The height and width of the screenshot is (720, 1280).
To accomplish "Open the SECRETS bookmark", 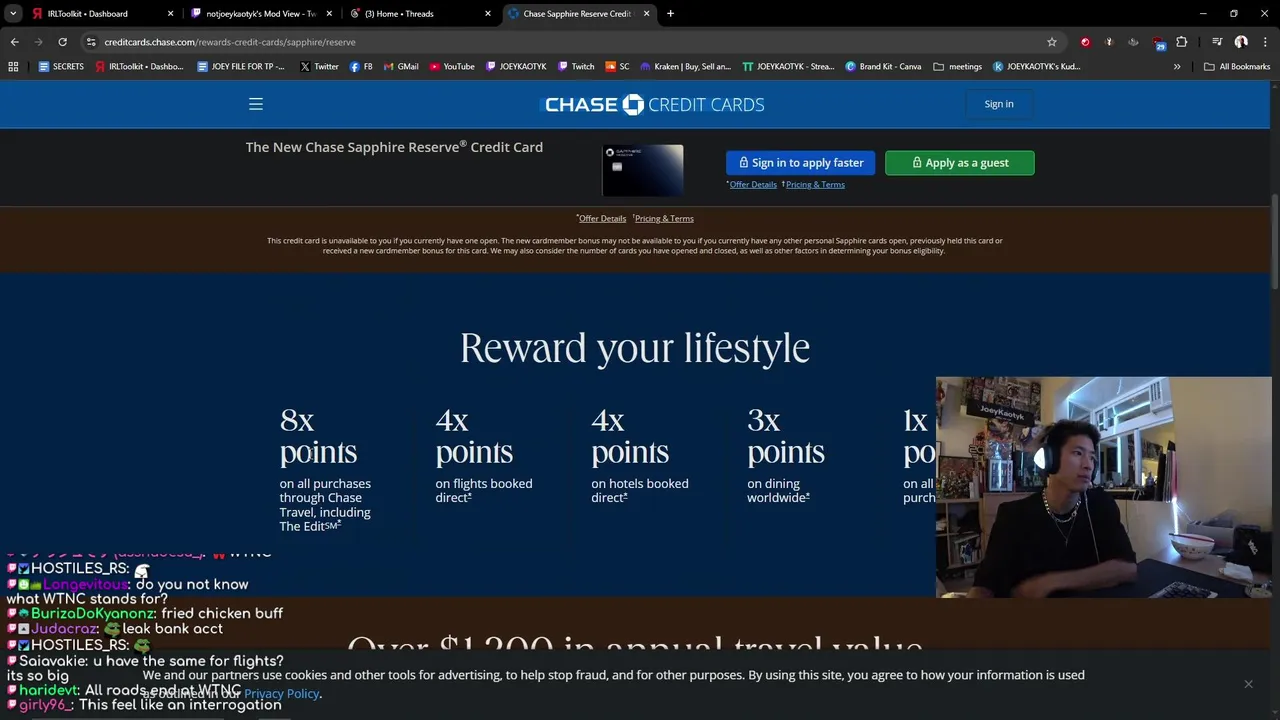I will click(61, 67).
